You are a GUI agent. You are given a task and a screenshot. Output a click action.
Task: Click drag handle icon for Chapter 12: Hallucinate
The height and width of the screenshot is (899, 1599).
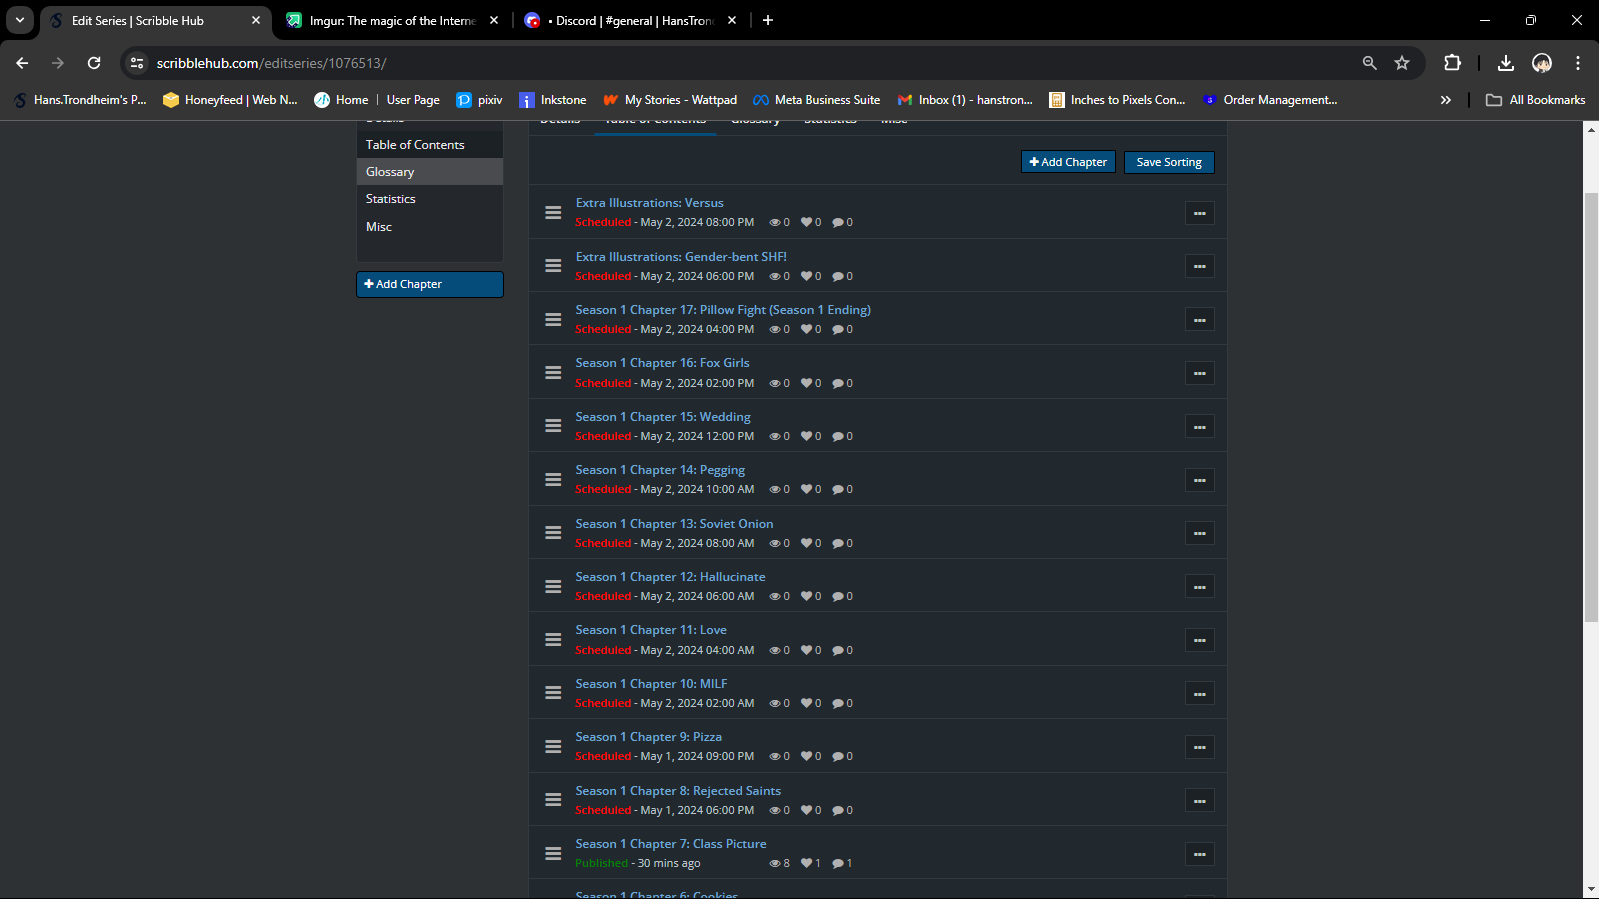(x=553, y=587)
